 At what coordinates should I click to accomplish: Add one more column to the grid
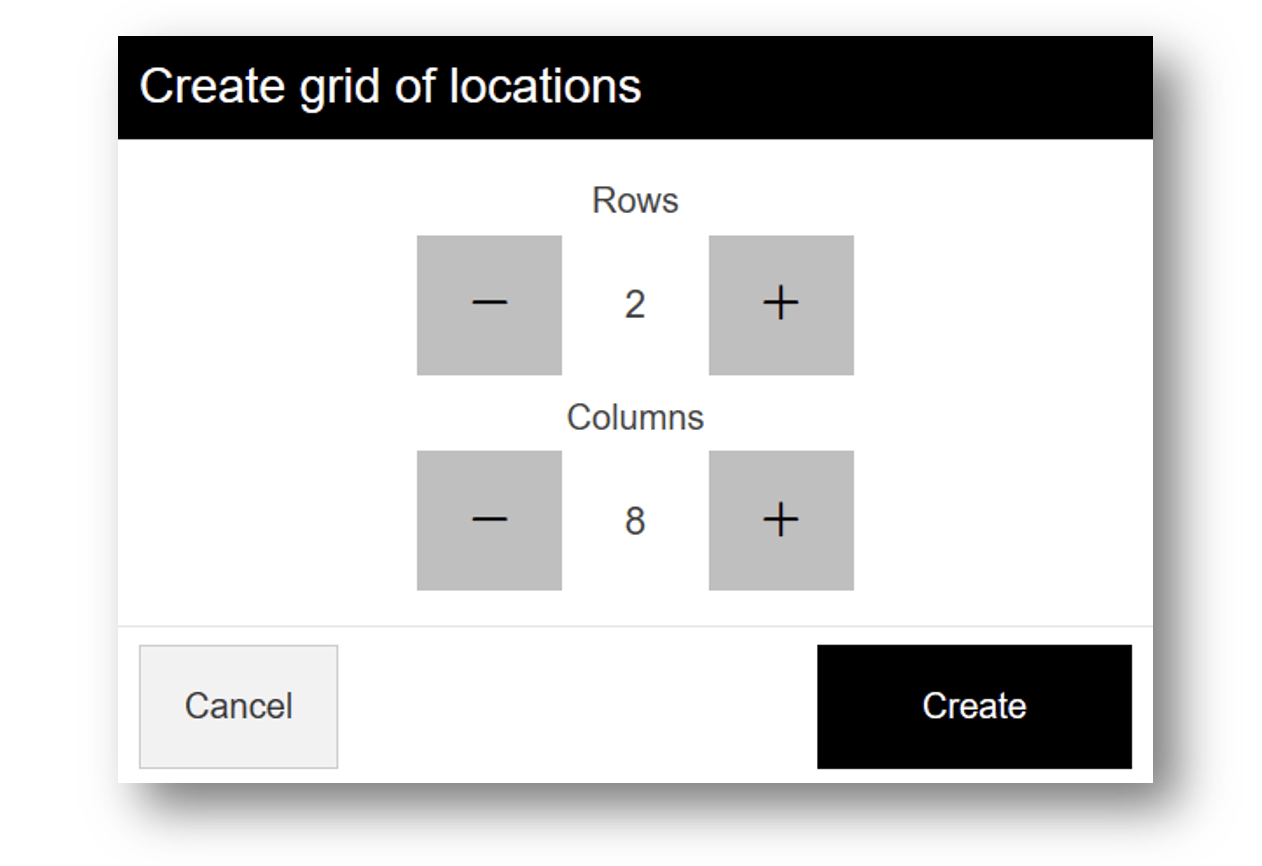pos(781,520)
